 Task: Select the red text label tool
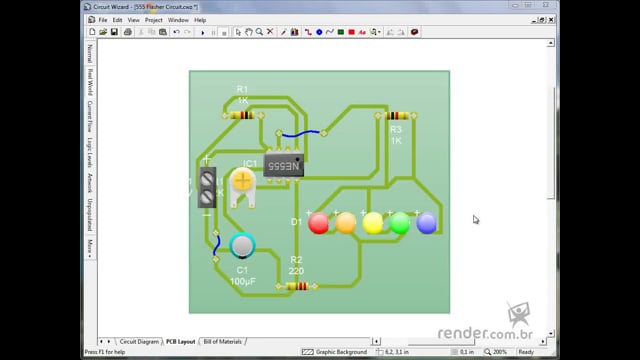tap(362, 32)
